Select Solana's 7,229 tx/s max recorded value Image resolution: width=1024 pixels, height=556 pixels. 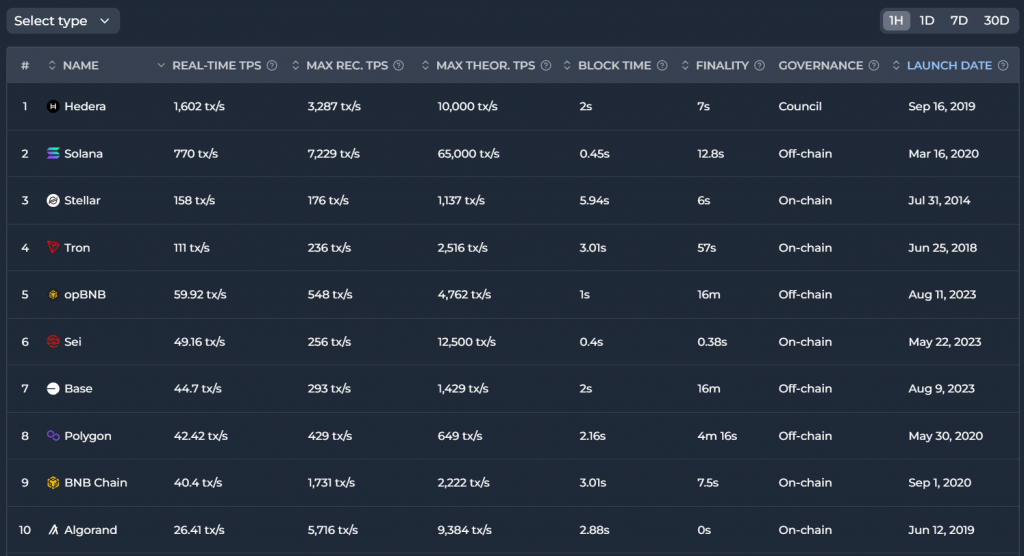click(x=334, y=154)
